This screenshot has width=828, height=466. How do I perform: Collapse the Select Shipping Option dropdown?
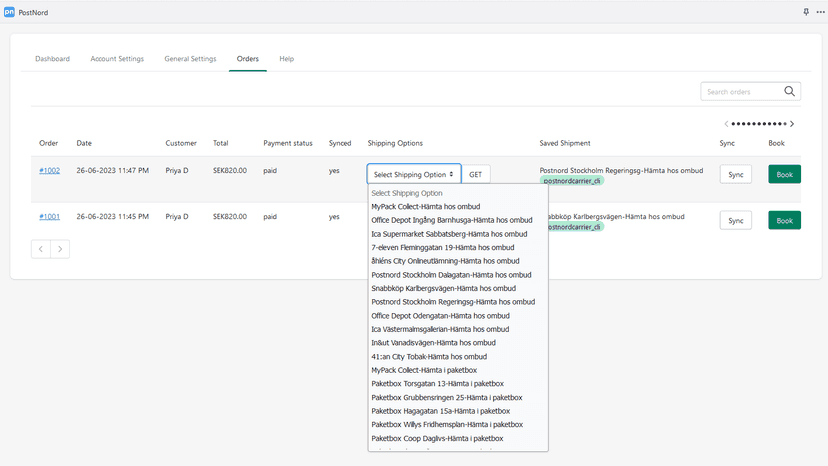(413, 174)
